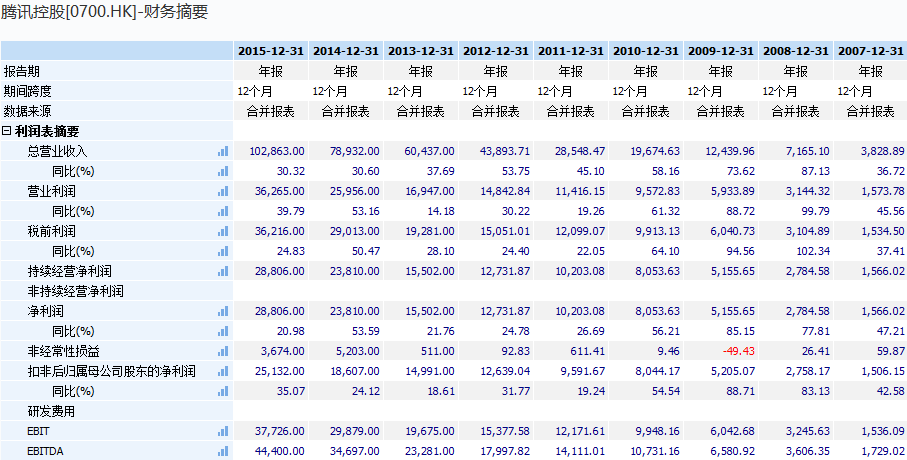Open chart icon for 净利润 同比(%) row
Viewport: 907px width, 460px height.
(223, 332)
